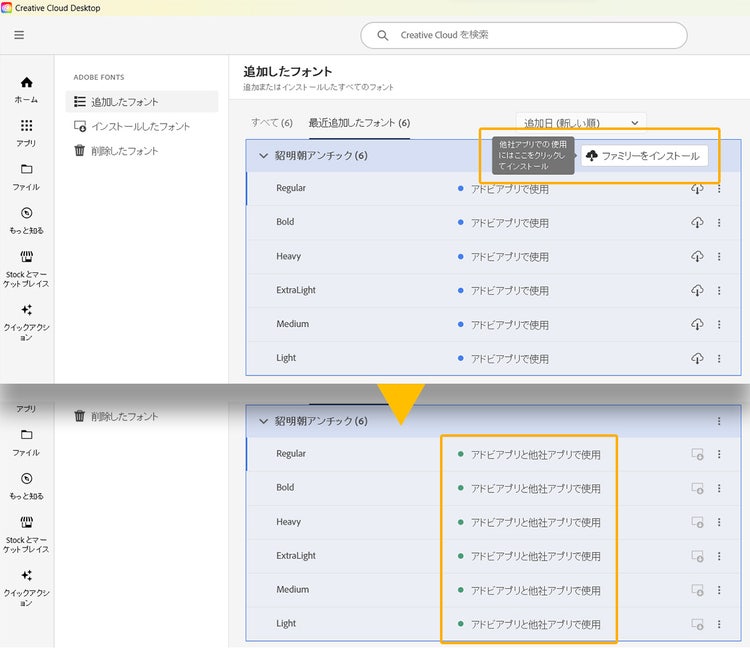Install Bold font via cloud icon
Screen dimensions: 750x648
pyautogui.click(x=697, y=222)
